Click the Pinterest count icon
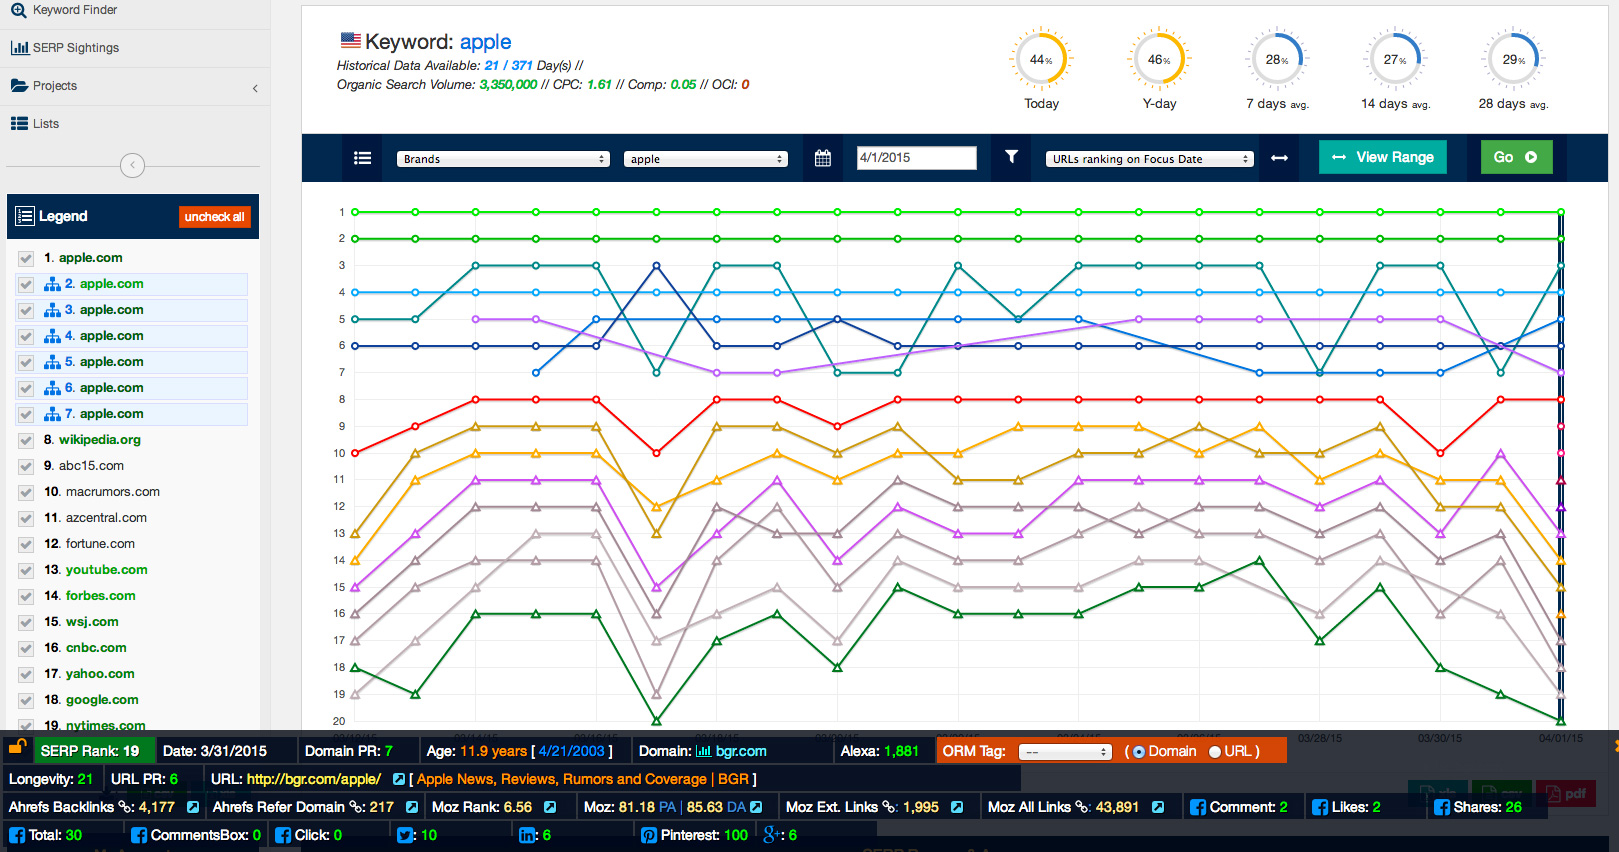Viewport: 1619px width, 852px height. 649,835
